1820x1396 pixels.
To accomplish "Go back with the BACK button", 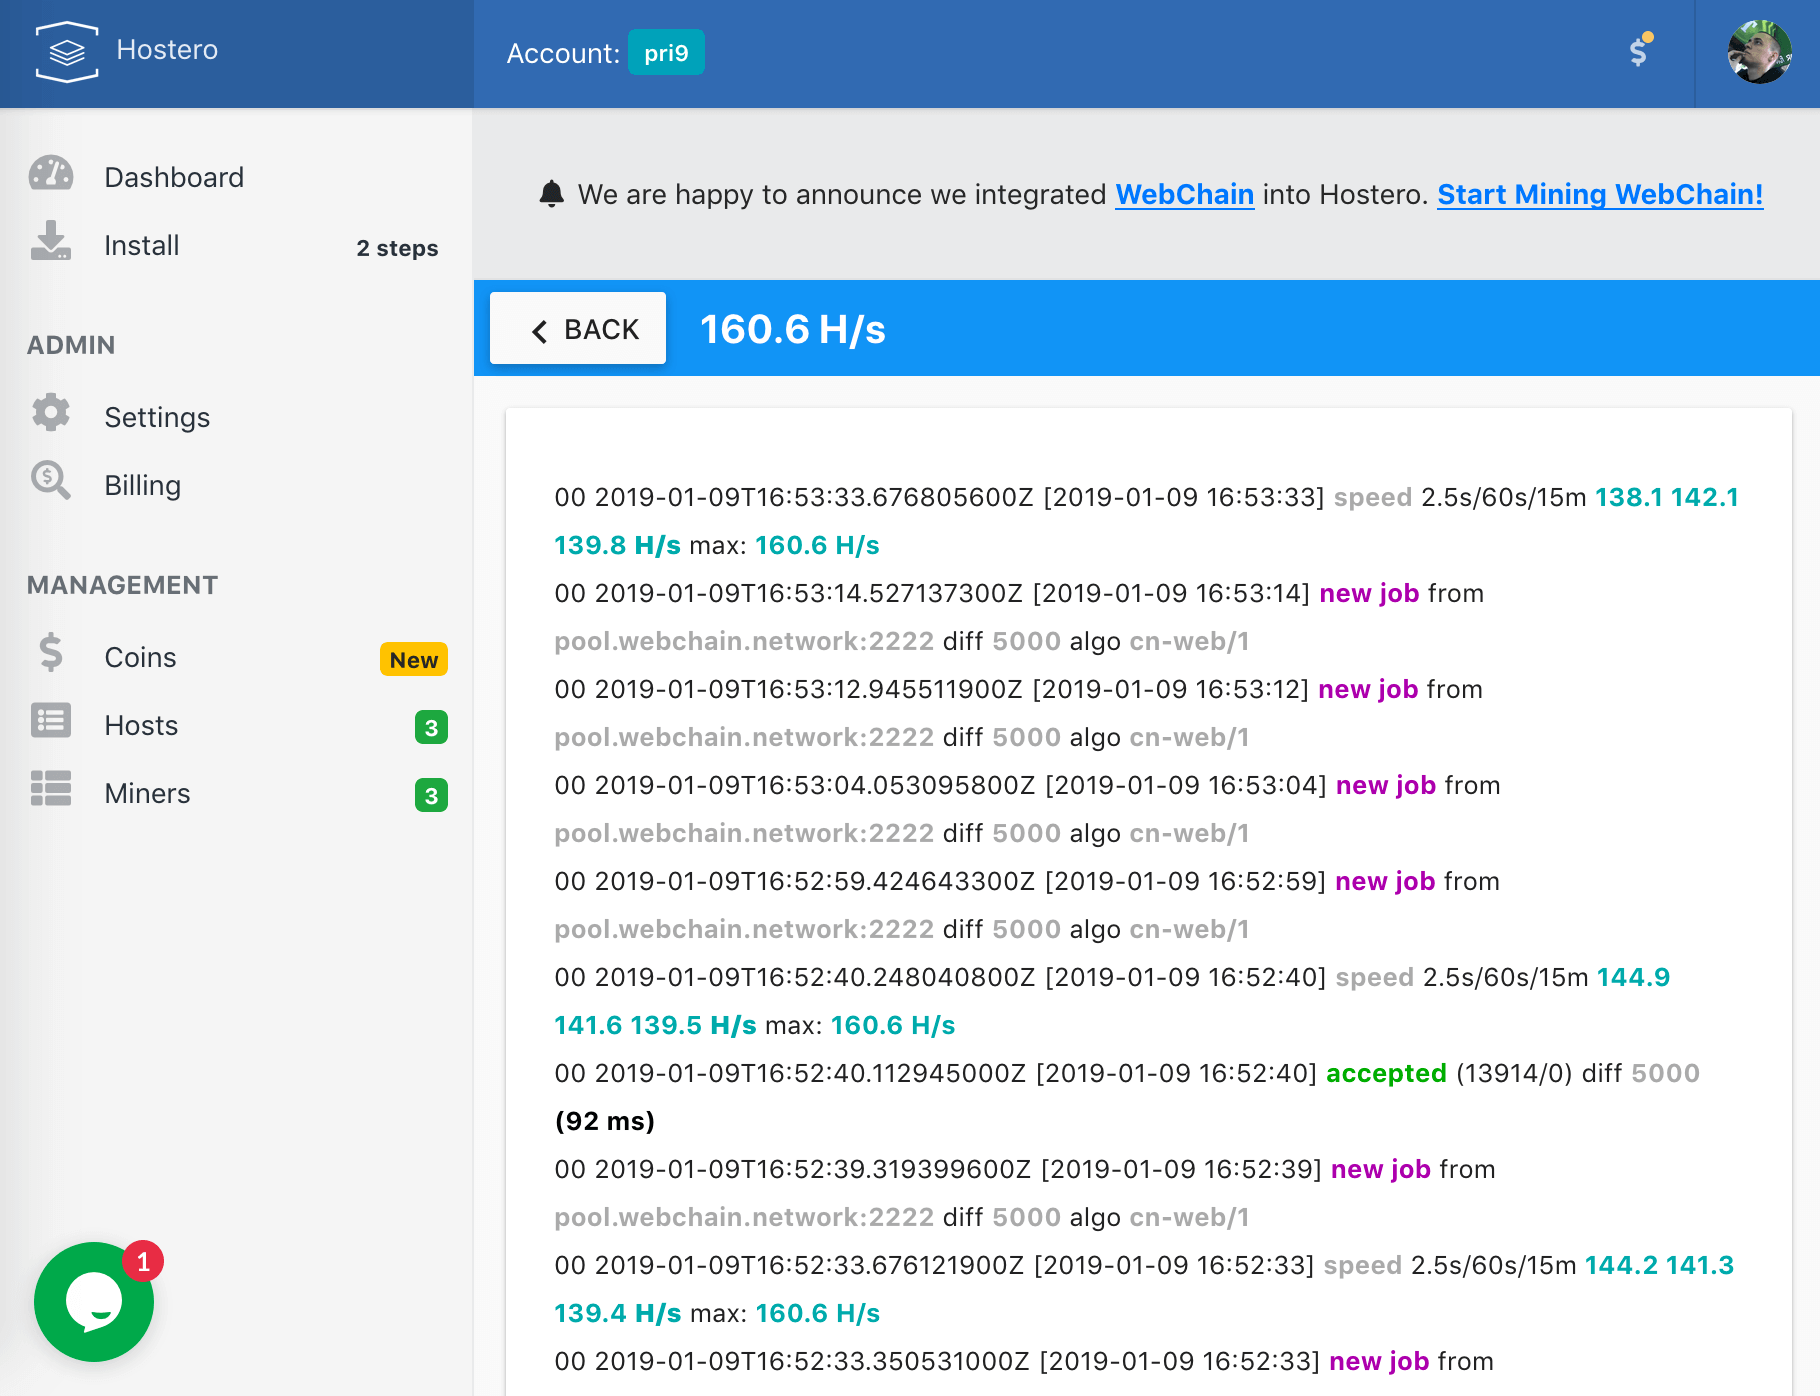I will click(578, 328).
